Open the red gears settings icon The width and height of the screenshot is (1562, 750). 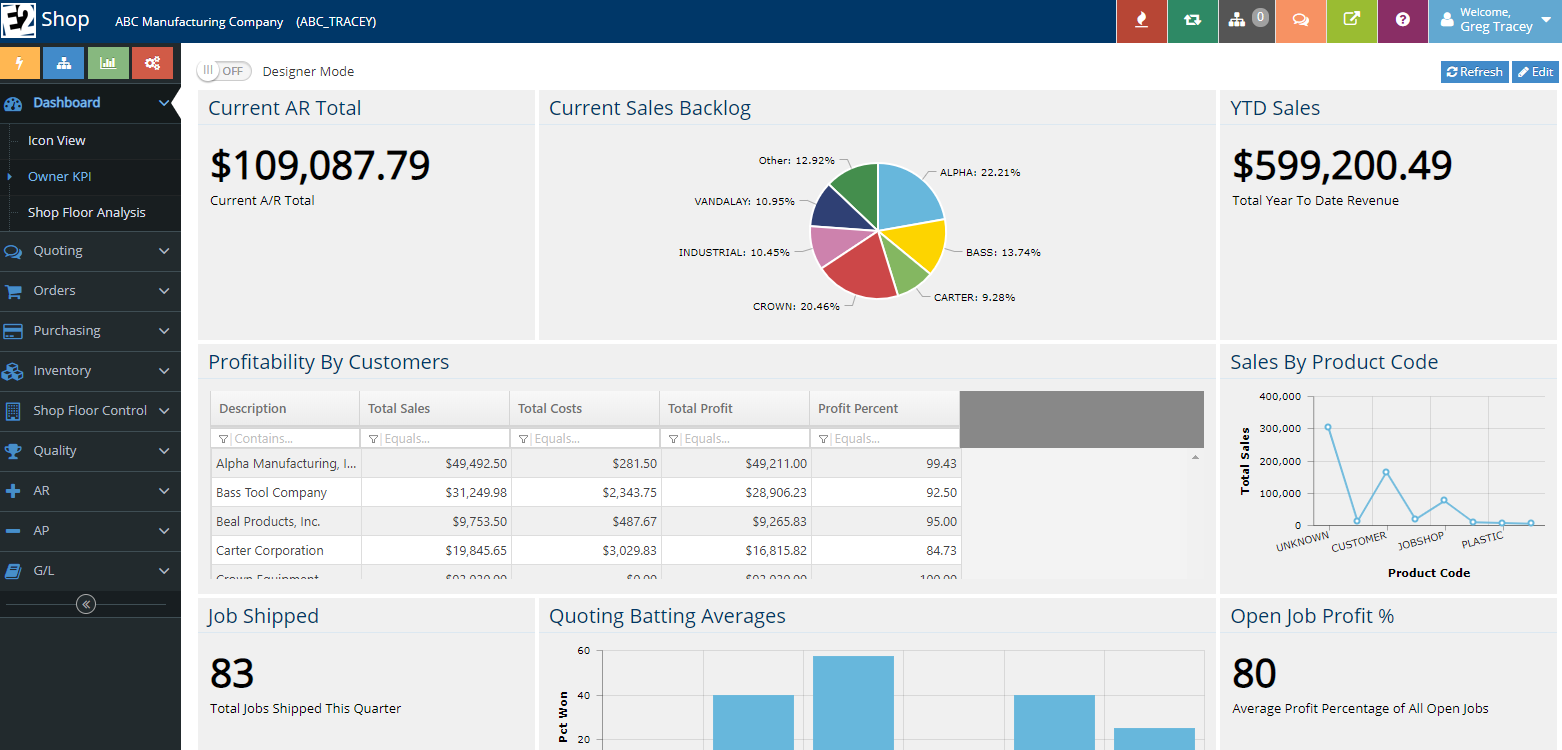(x=152, y=62)
